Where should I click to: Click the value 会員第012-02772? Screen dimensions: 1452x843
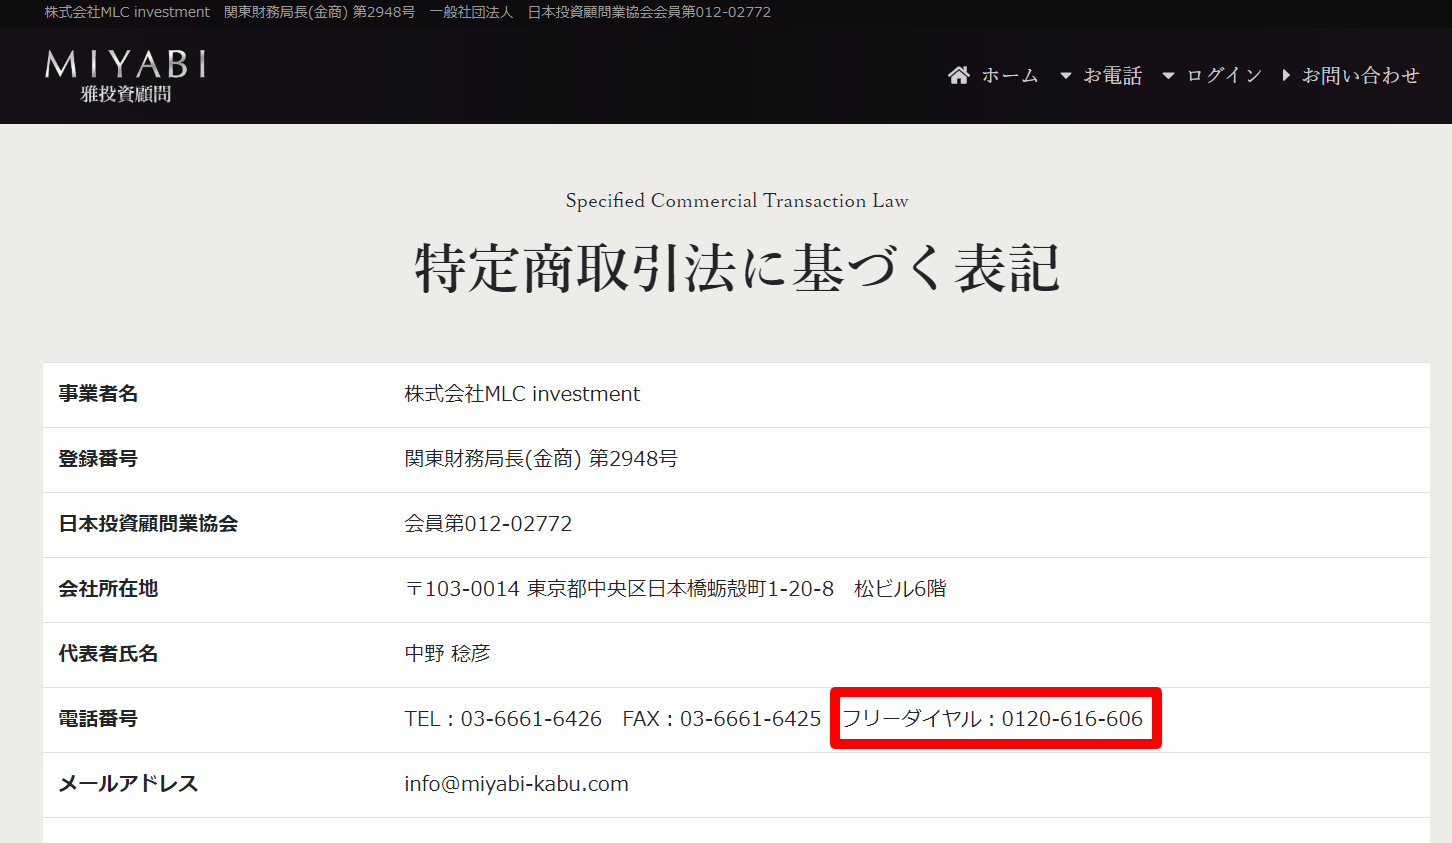(488, 524)
